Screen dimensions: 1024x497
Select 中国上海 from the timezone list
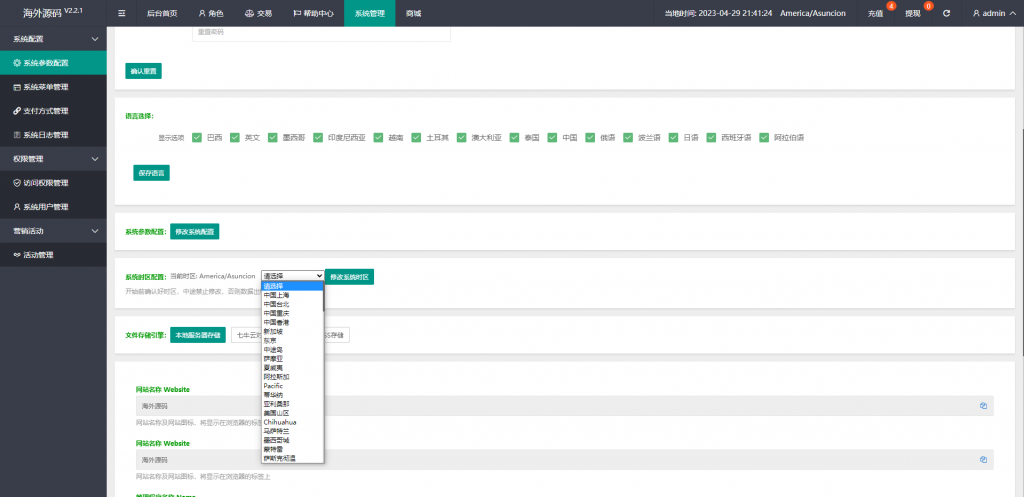(x=277, y=295)
